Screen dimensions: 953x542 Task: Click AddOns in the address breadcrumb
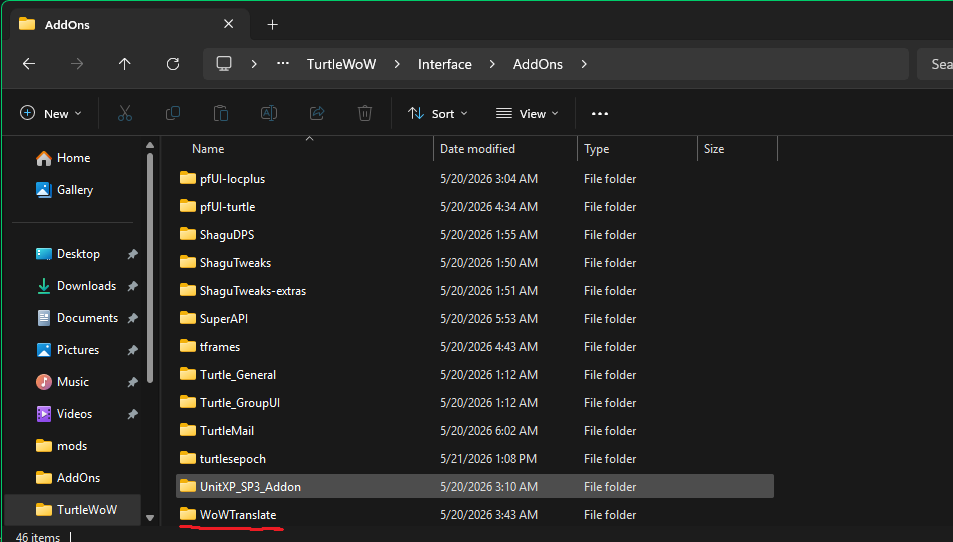click(538, 64)
